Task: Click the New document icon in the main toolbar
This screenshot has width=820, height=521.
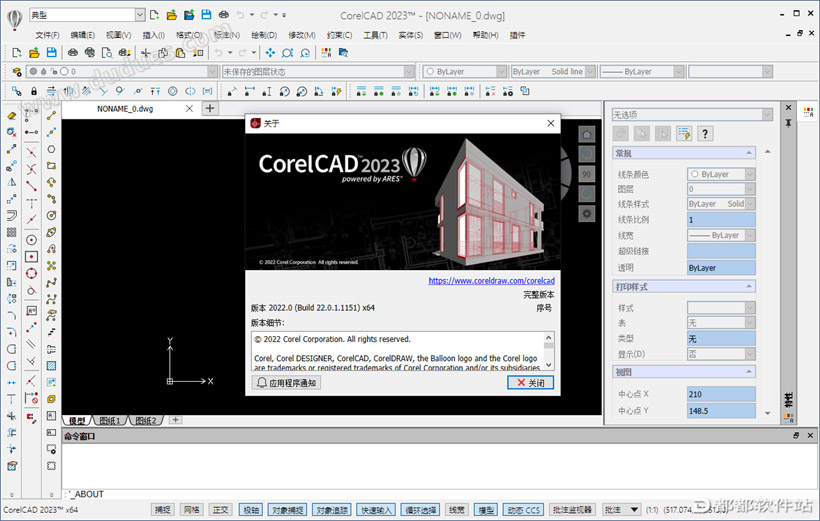Action: tap(17, 53)
